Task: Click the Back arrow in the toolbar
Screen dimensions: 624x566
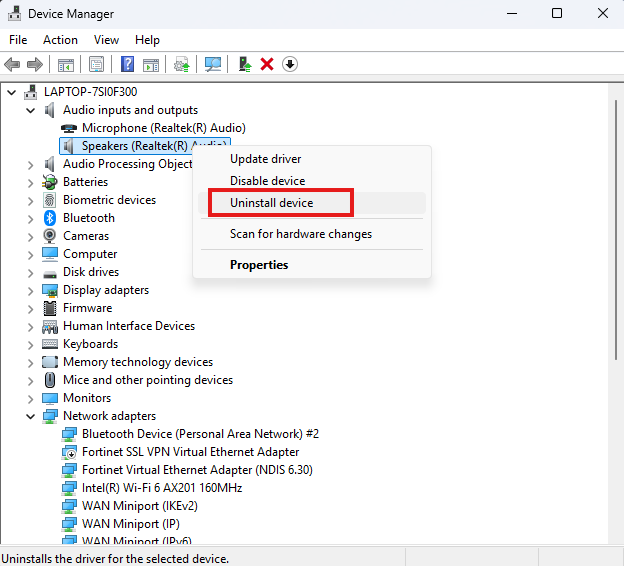Action: [12, 64]
